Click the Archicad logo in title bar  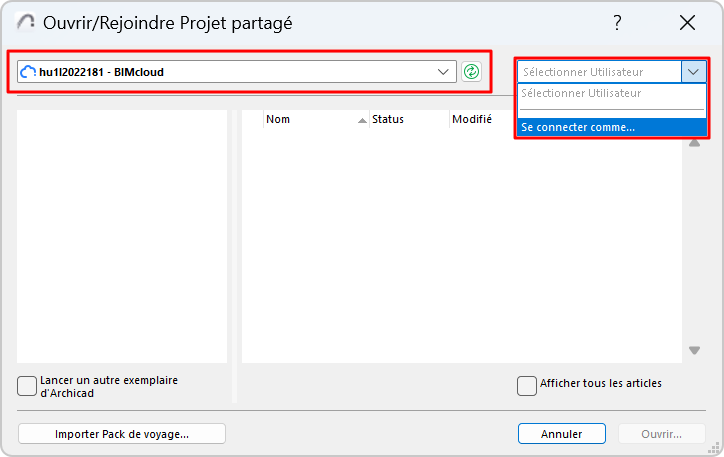tap(26, 22)
